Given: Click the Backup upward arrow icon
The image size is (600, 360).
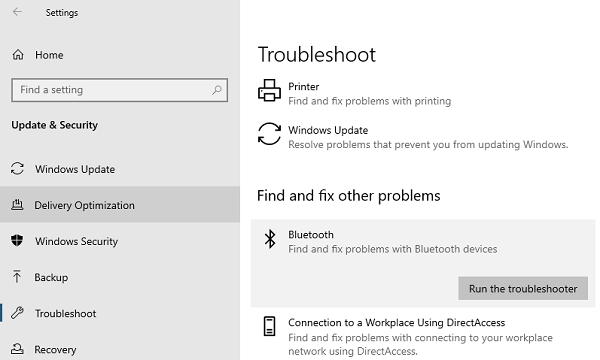Looking at the screenshot, I should [17, 277].
